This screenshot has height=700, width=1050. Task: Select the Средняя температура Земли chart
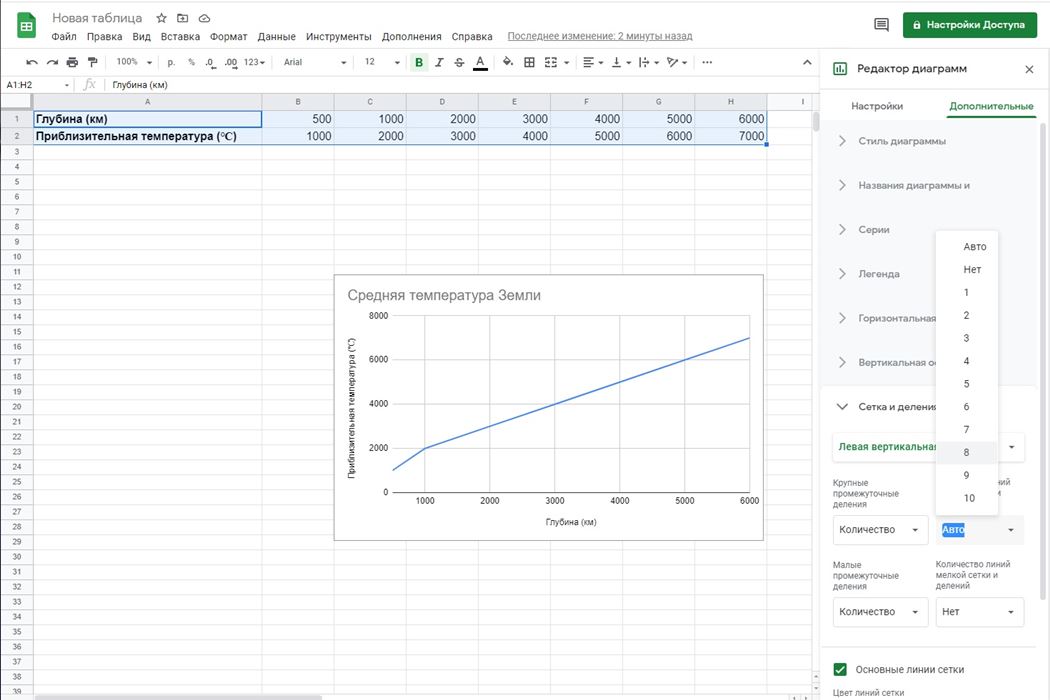pyautogui.click(x=548, y=407)
